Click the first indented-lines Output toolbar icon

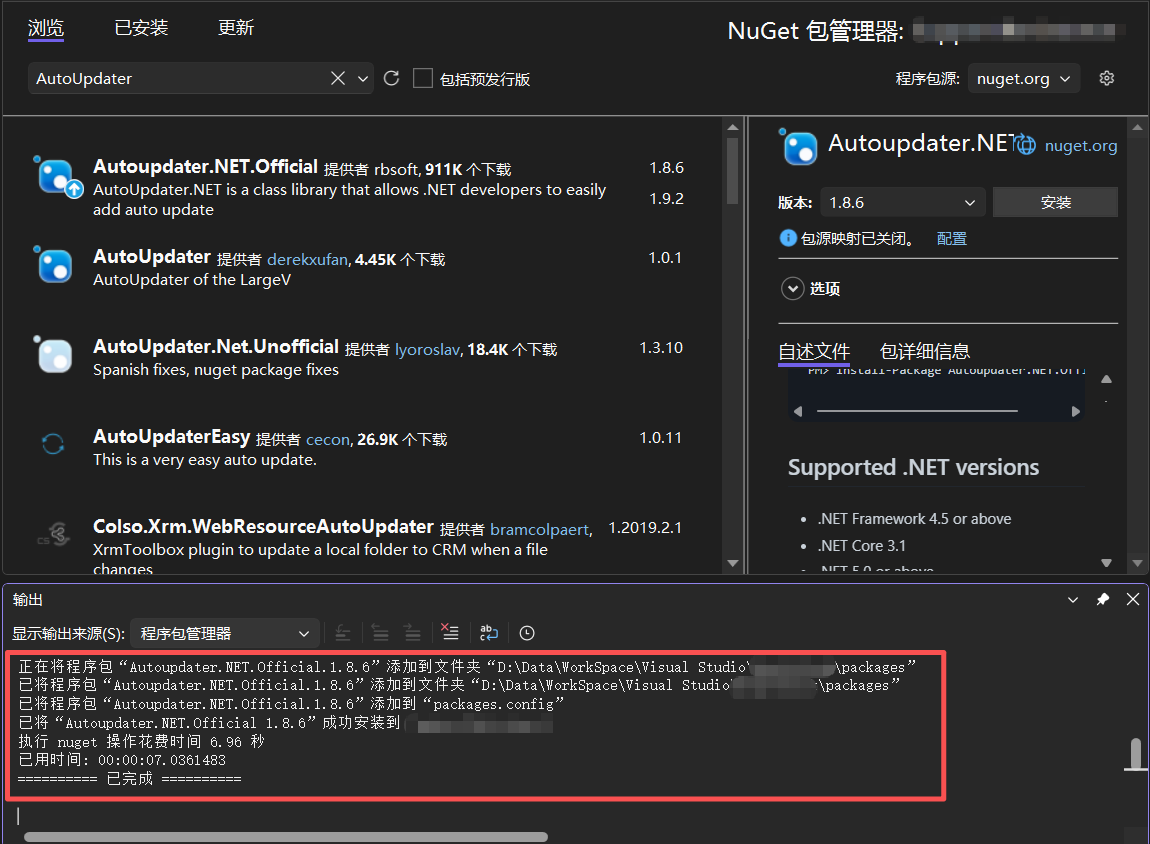tap(379, 633)
